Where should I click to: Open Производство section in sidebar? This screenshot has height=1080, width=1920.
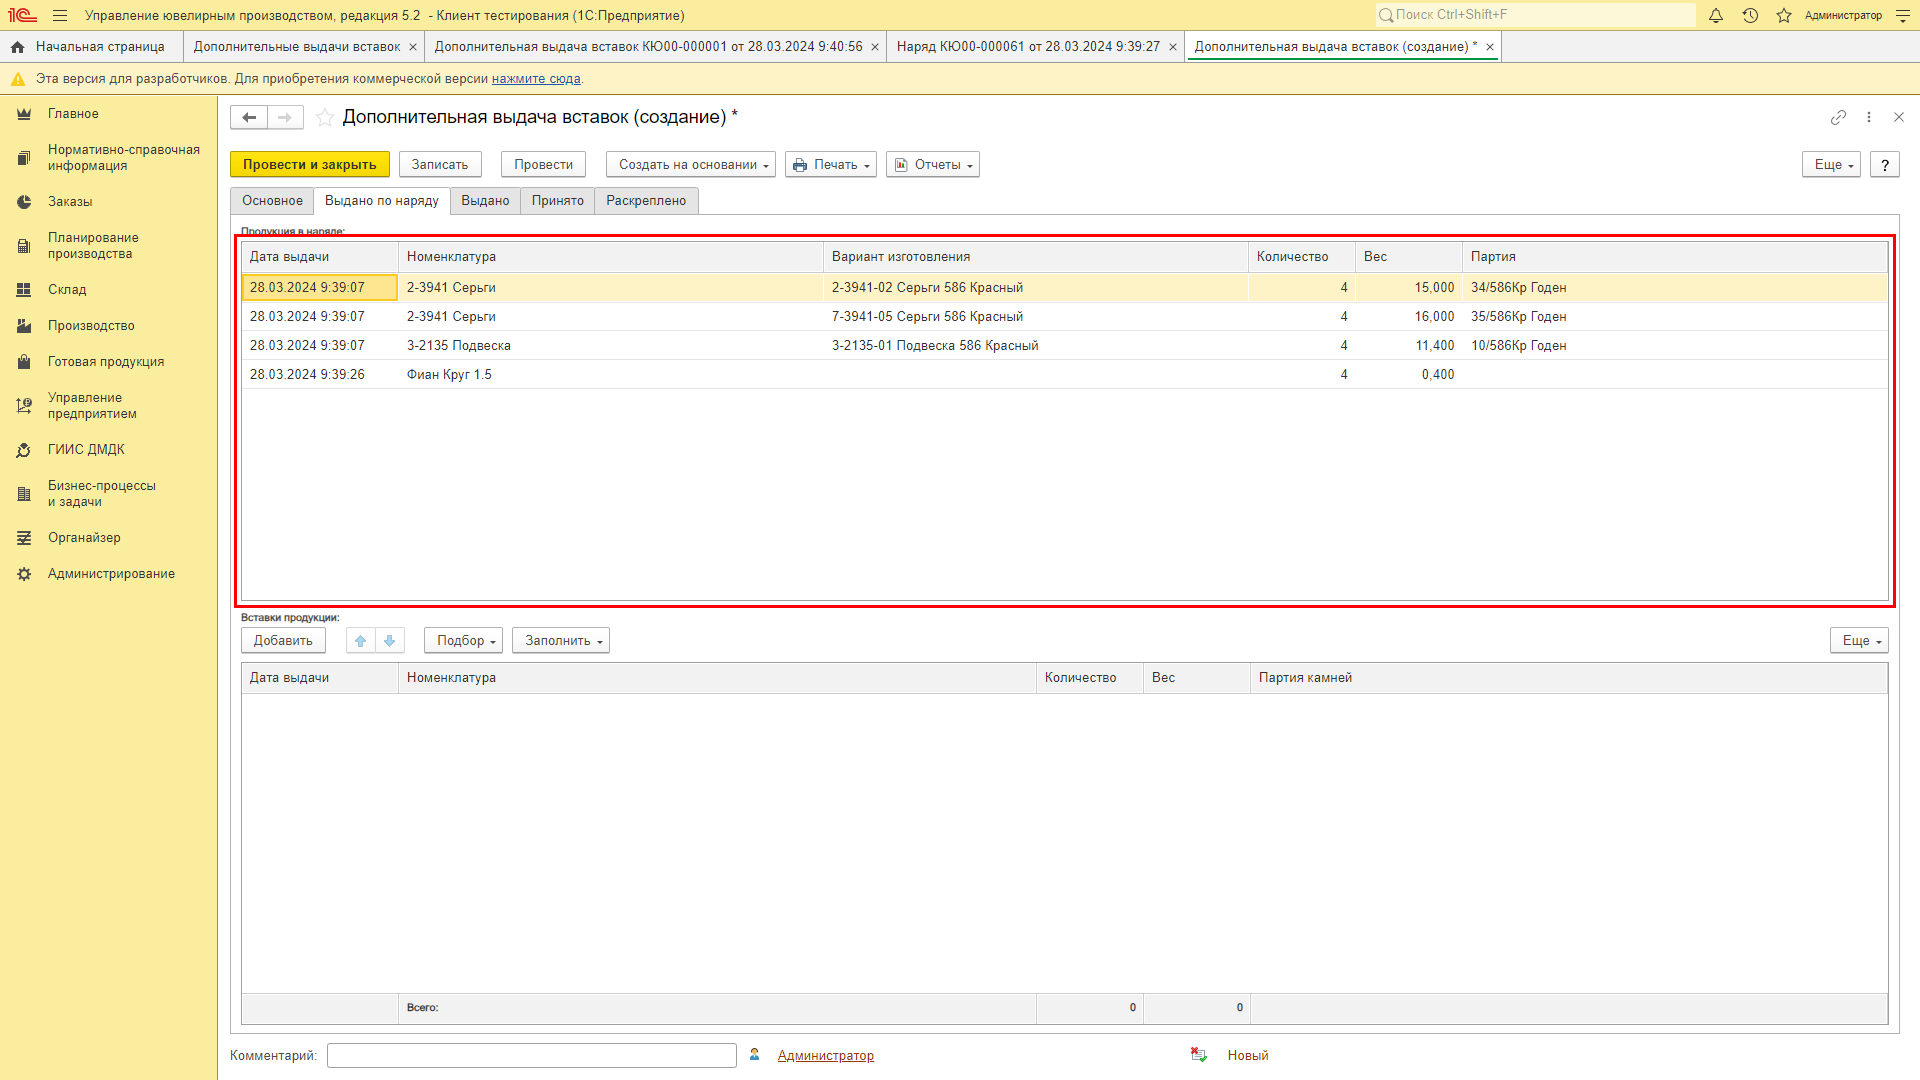click(x=91, y=326)
